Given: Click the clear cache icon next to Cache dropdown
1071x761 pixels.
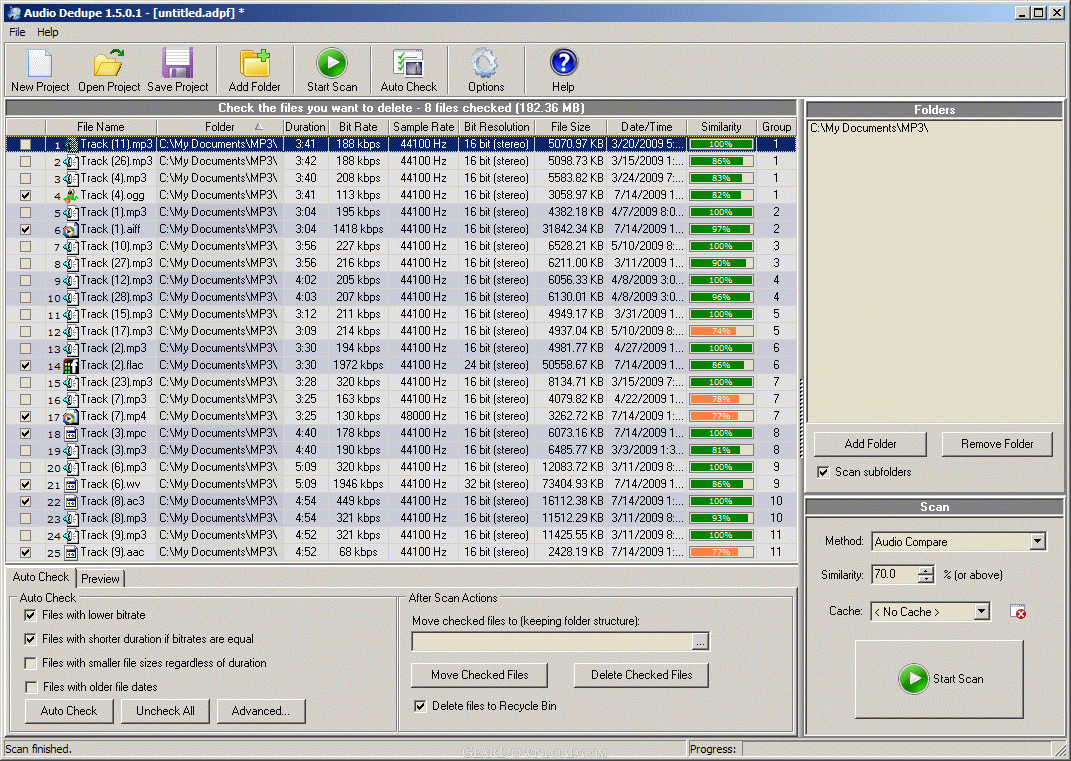Looking at the screenshot, I should (x=1018, y=611).
